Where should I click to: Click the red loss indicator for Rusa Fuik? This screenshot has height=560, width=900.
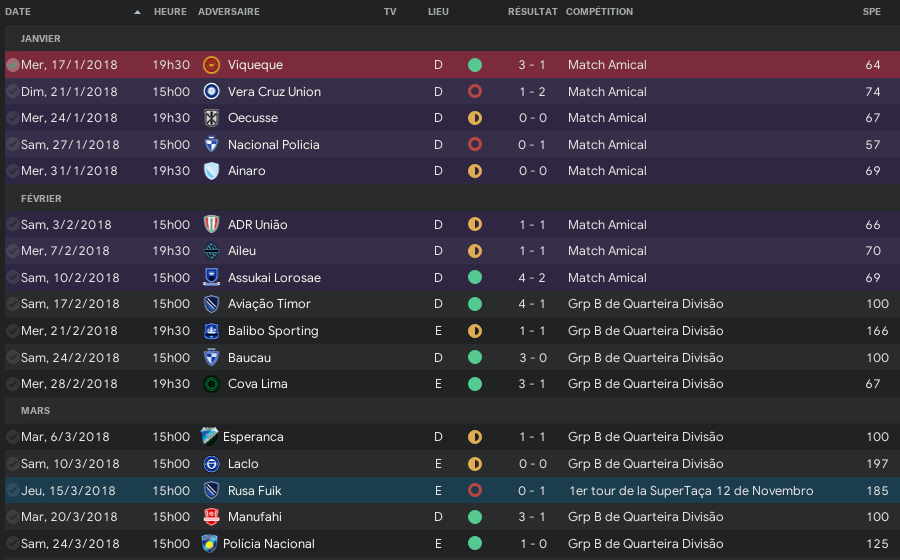(x=475, y=491)
